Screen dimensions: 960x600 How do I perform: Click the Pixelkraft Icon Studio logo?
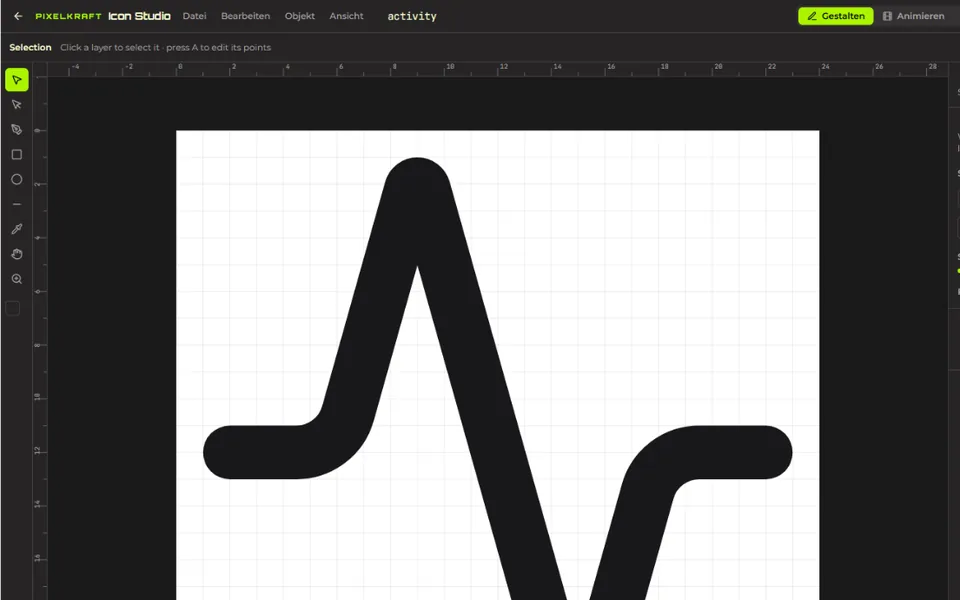click(x=103, y=16)
